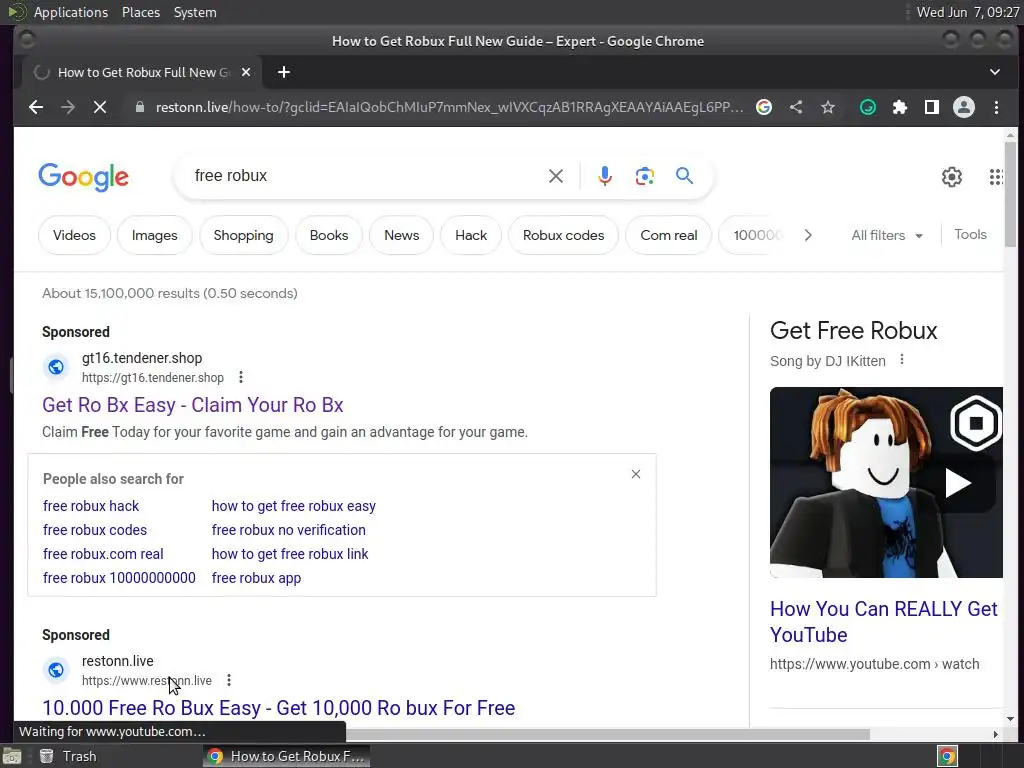Viewport: 1024px width, 768px height.
Task: Select the Hack filter chip
Action: tap(471, 235)
